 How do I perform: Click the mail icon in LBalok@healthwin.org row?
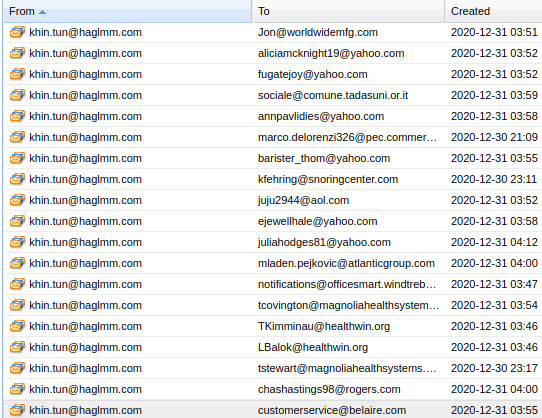point(17,347)
